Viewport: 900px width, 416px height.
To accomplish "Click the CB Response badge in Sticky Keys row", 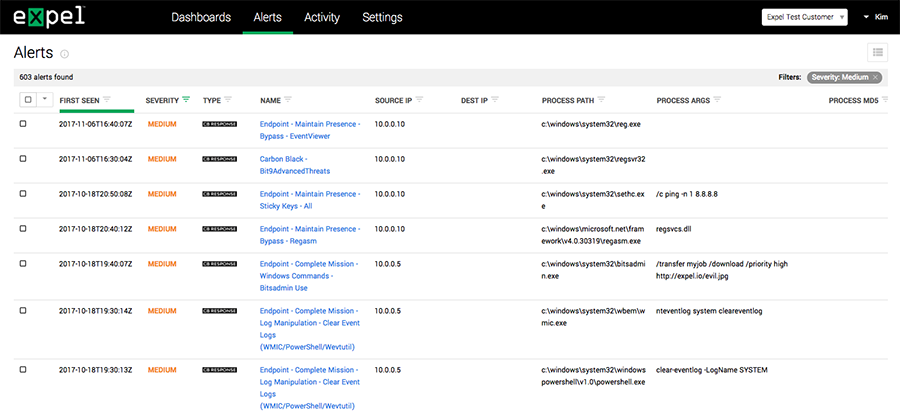I will (219, 194).
